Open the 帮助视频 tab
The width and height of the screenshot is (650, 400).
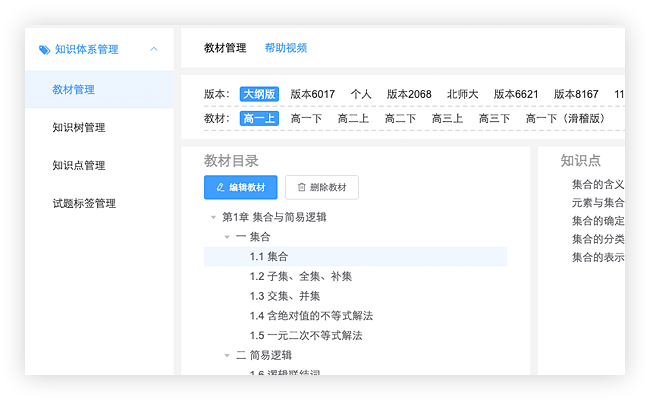(286, 48)
